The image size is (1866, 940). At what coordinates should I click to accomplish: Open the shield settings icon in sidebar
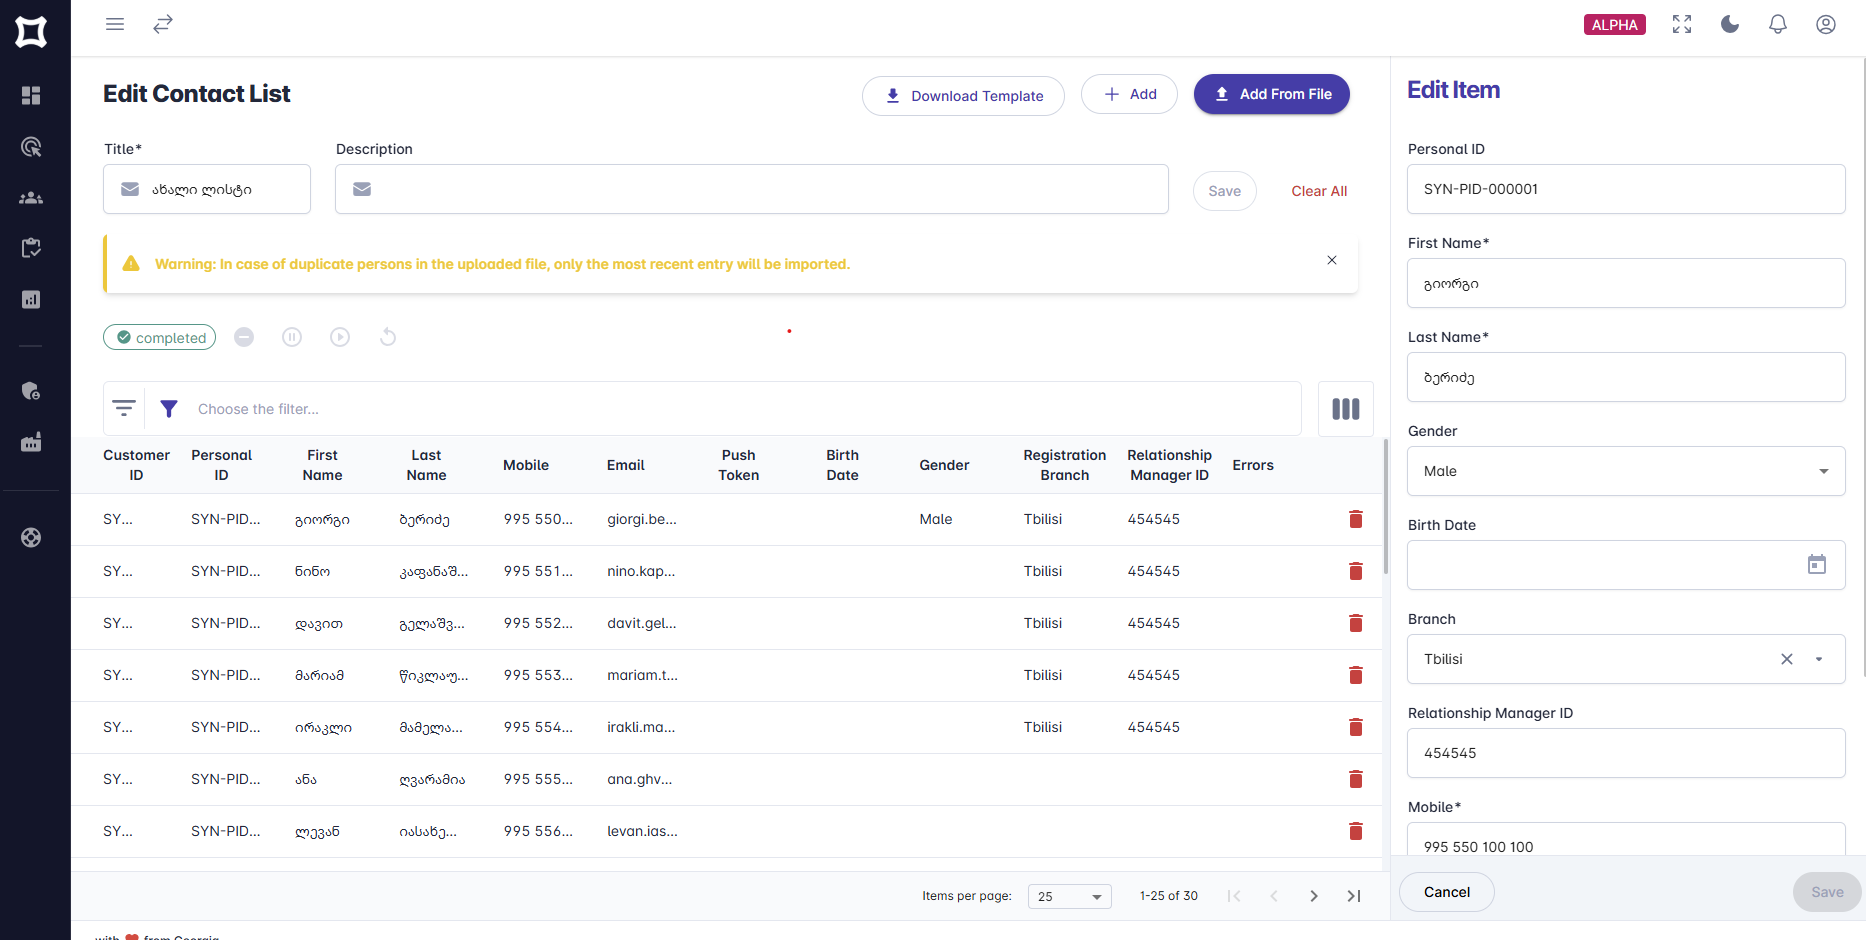(x=31, y=391)
